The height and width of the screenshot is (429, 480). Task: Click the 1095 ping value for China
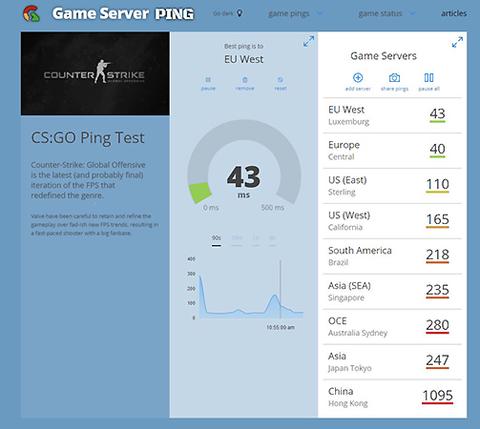point(437,396)
